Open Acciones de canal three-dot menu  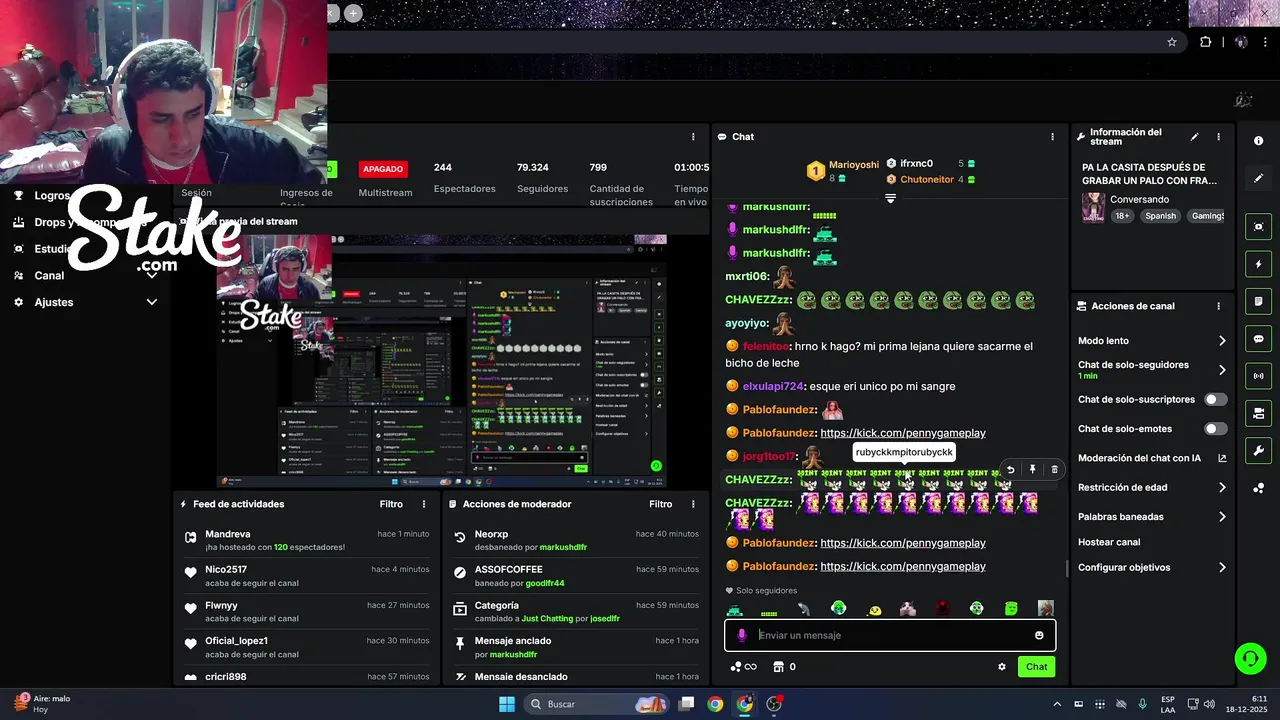point(1218,306)
